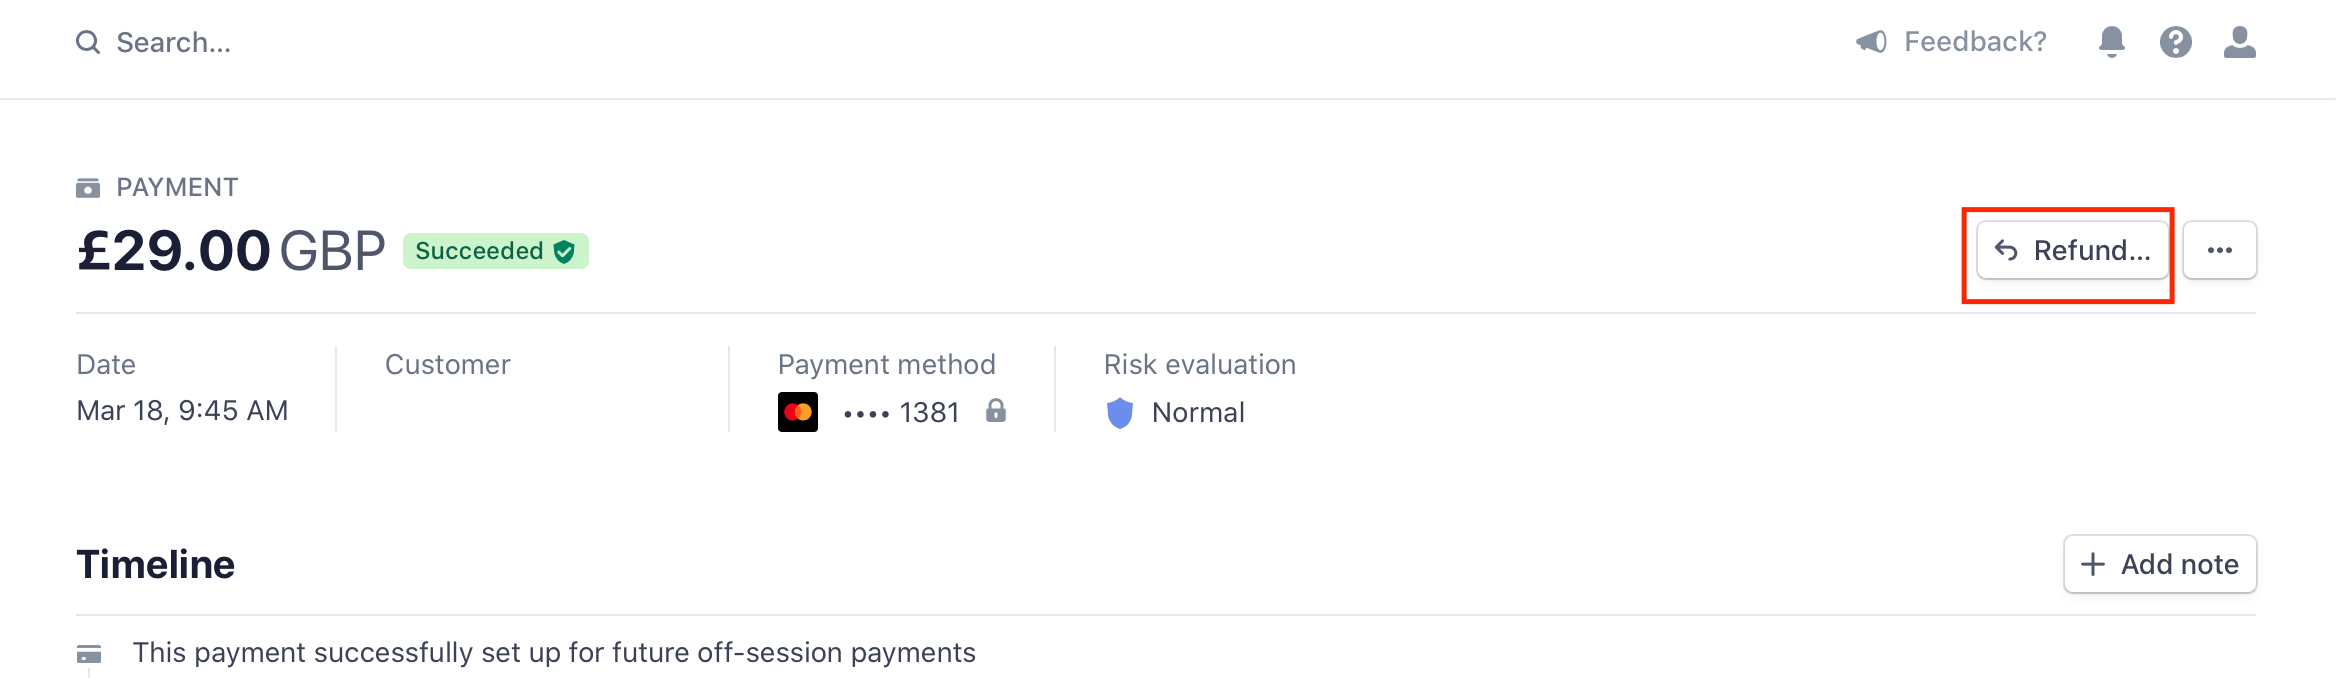
Task: Click the Mastercard card logo
Action: (798, 412)
